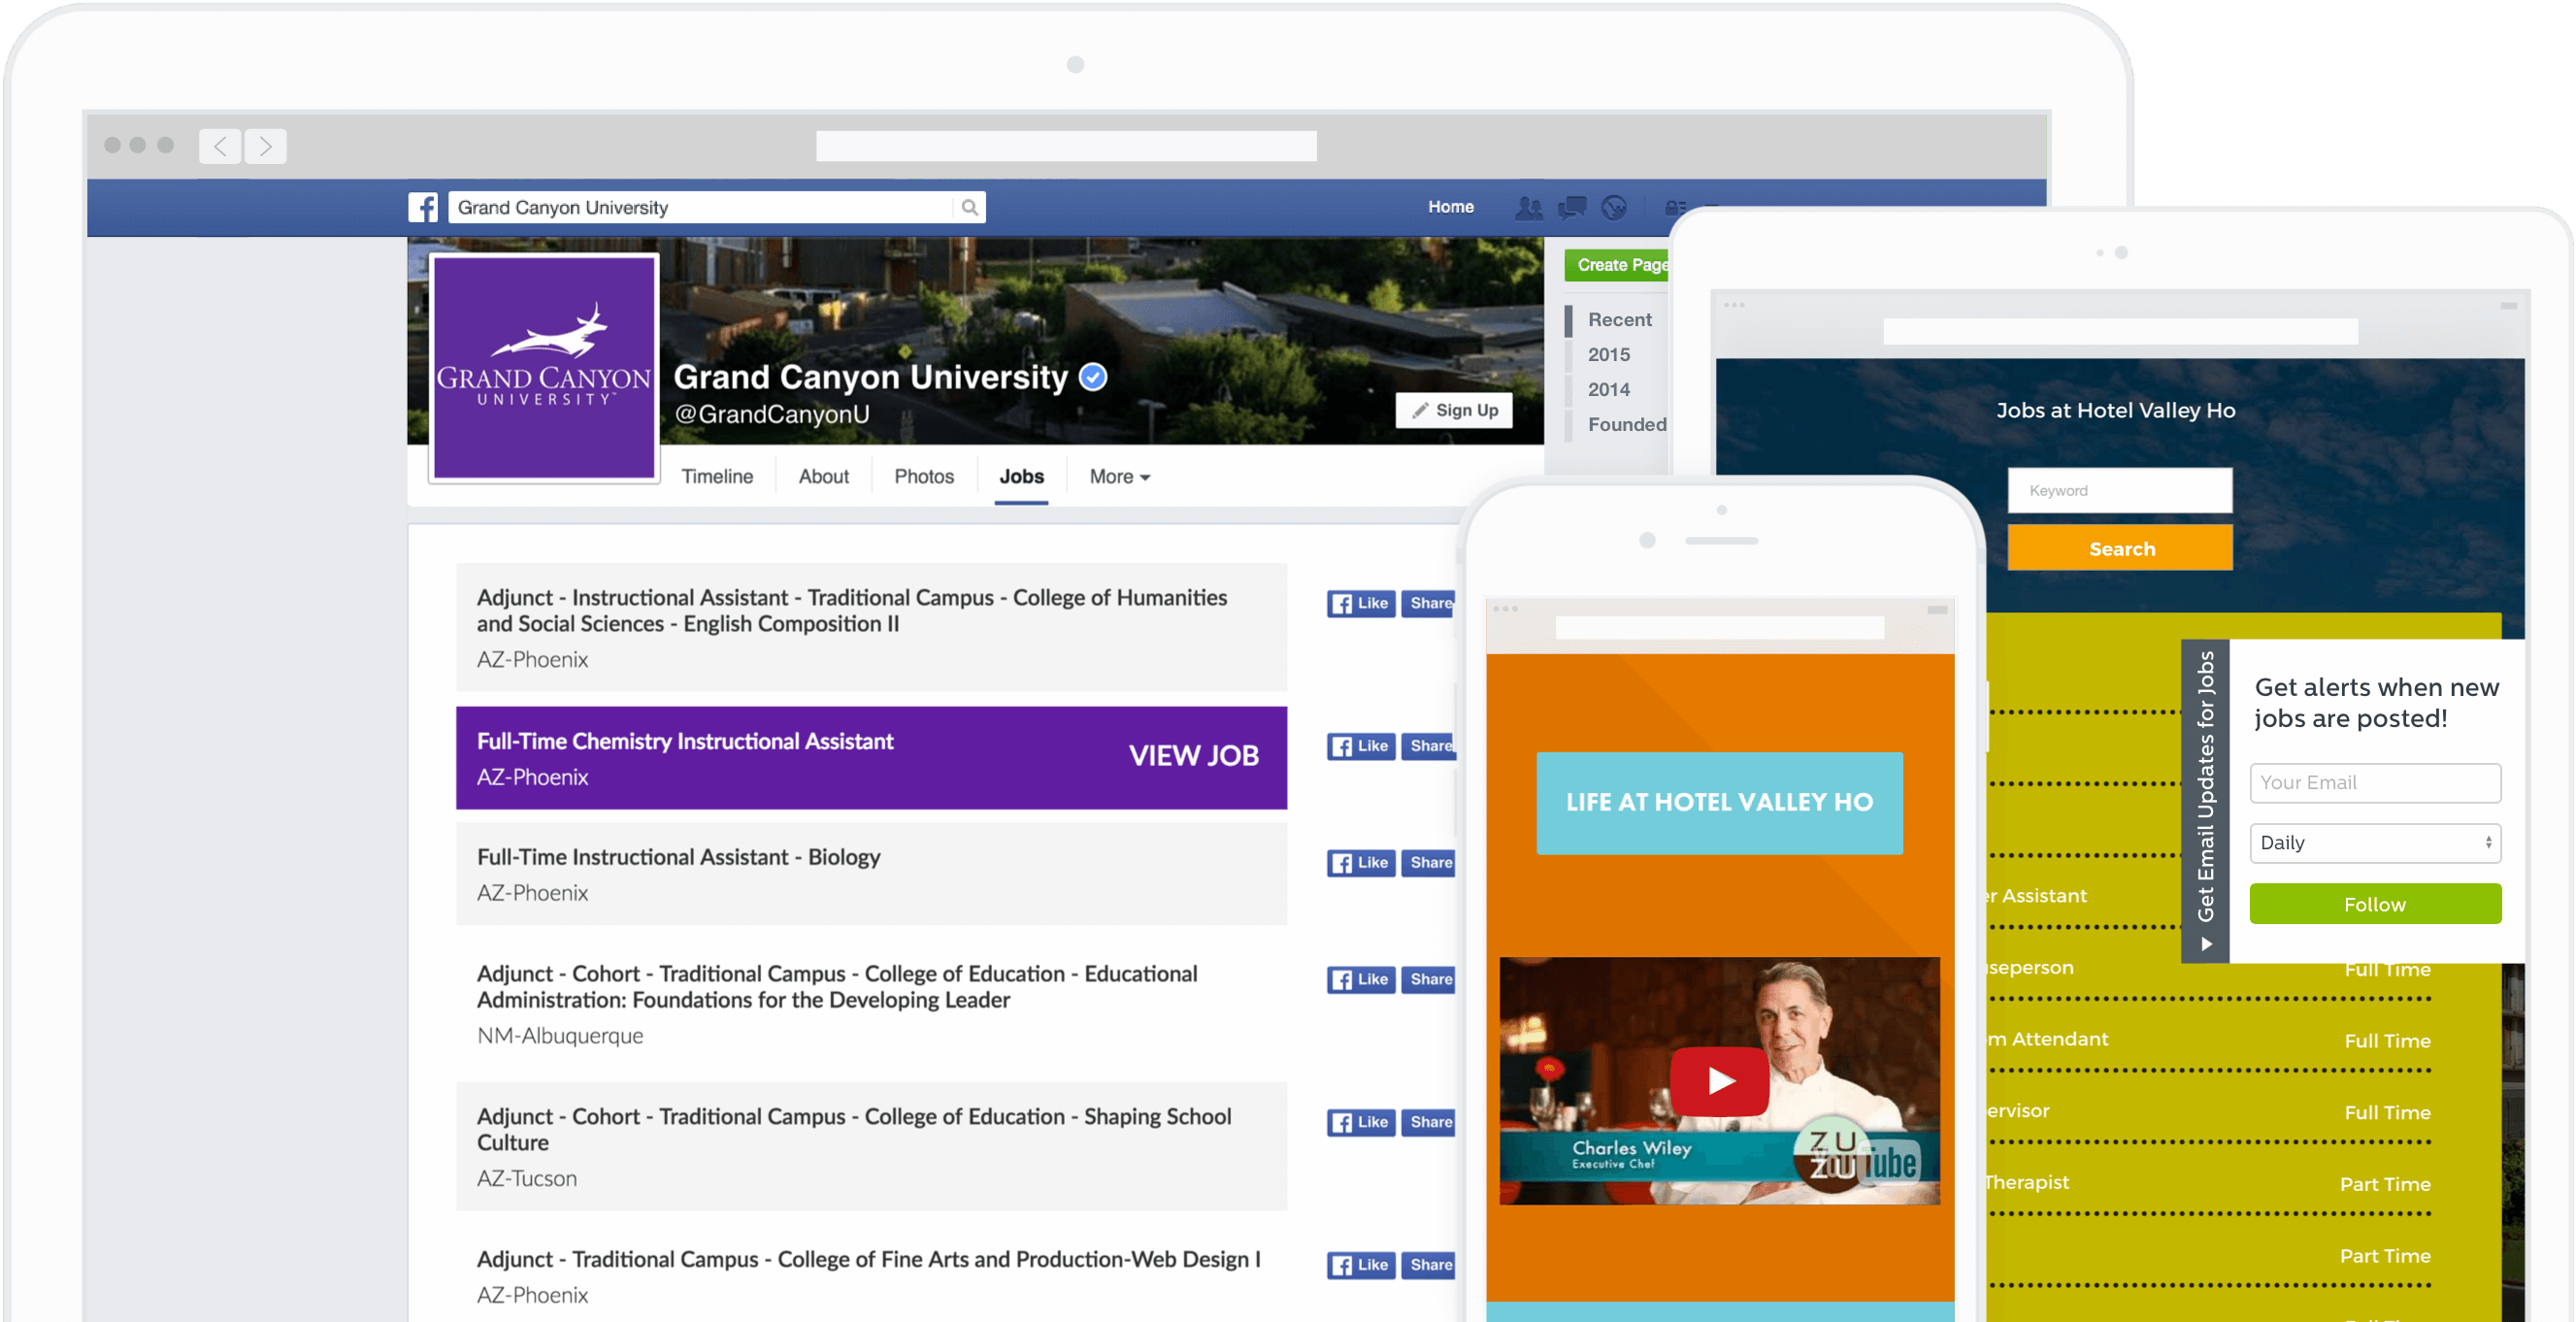Click LIFE AT HOTEL VALLEY HO banner

[x=1719, y=803]
